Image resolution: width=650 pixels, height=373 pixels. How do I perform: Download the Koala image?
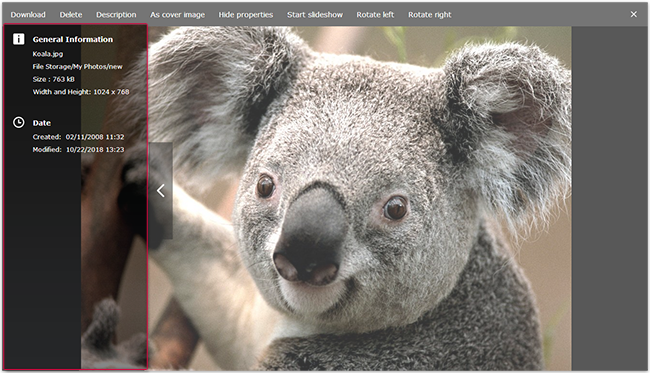tap(28, 15)
